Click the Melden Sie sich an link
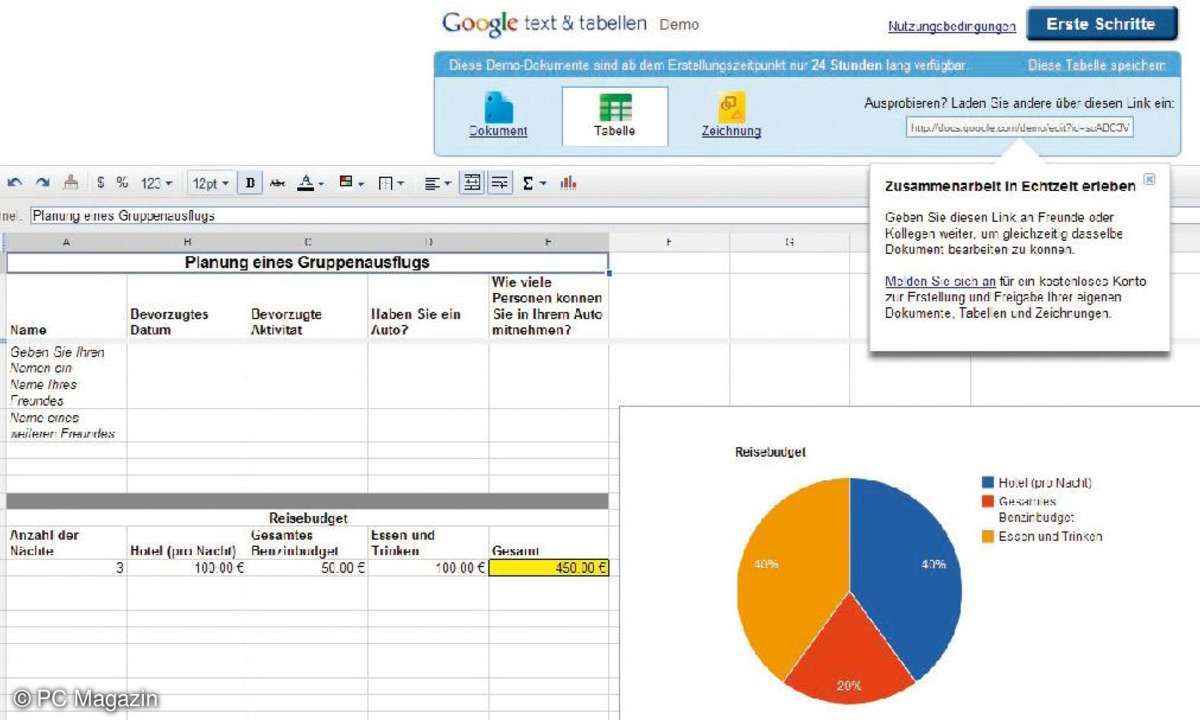 [940, 281]
